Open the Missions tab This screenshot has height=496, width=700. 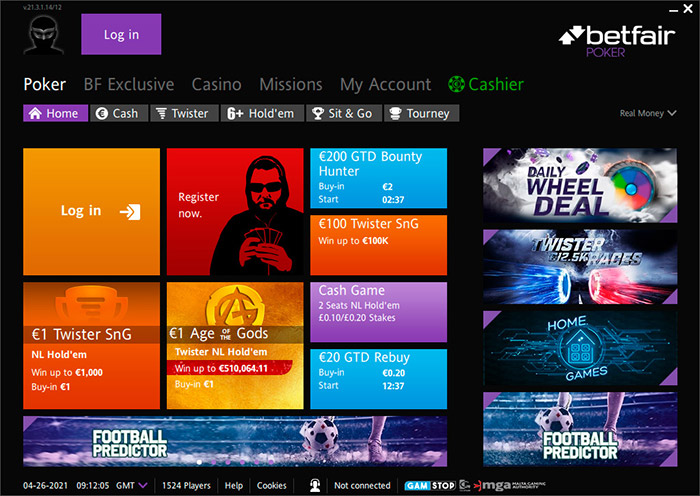[290, 85]
